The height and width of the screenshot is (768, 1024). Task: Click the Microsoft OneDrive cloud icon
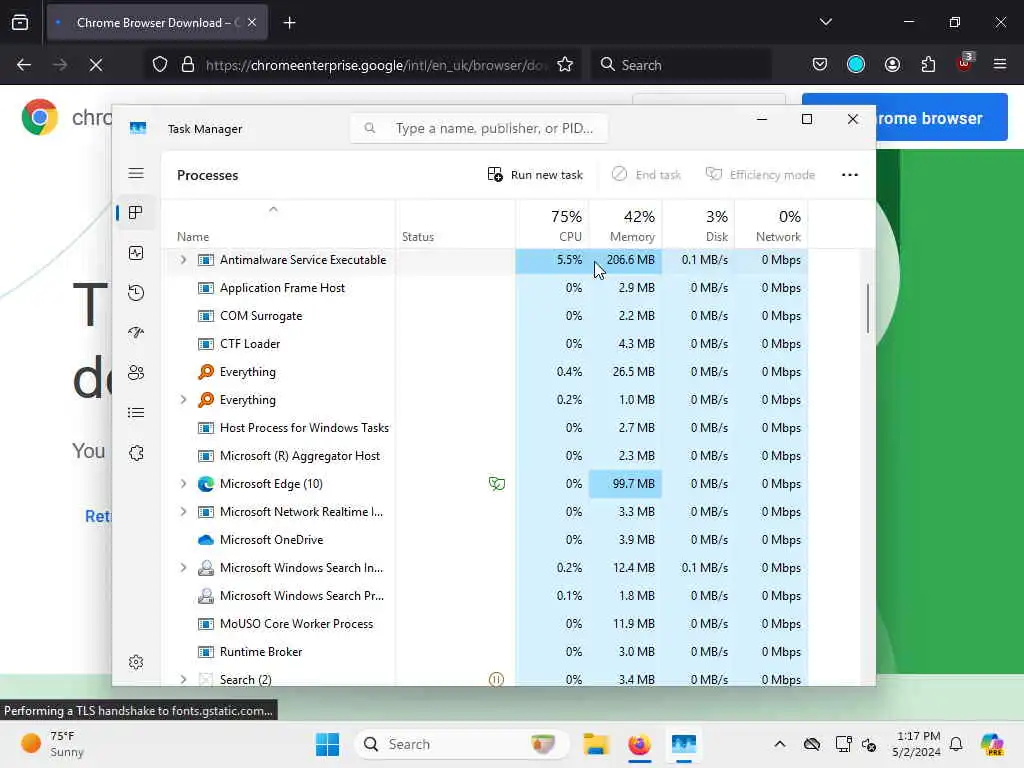pos(206,540)
